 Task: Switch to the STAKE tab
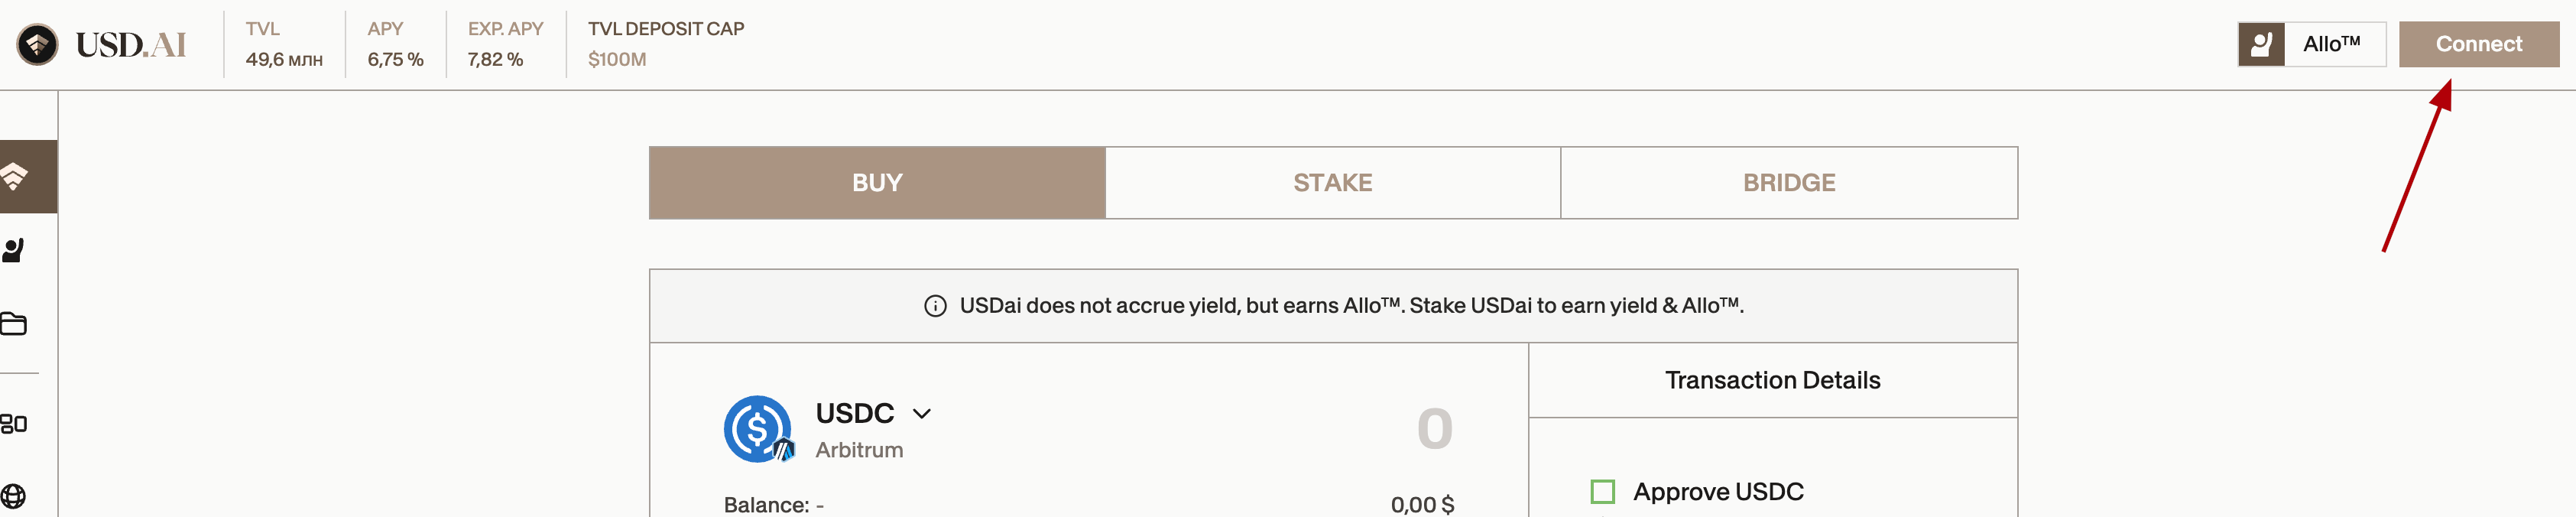pos(1332,183)
